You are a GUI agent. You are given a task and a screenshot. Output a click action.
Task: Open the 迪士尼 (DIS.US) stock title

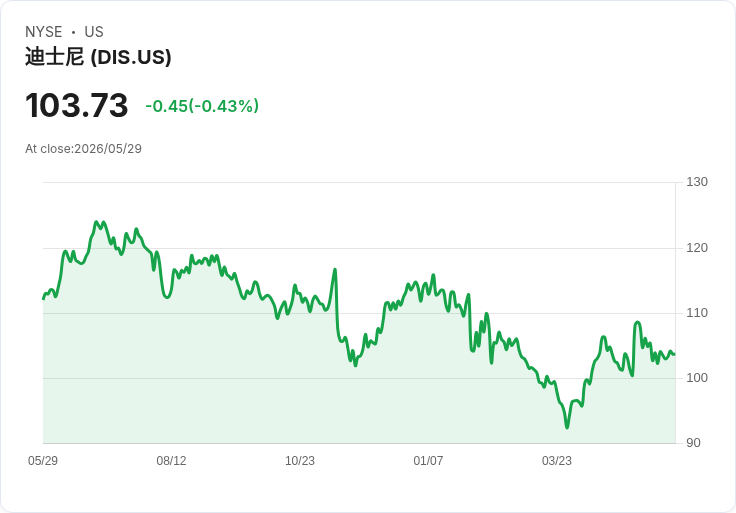click(x=98, y=57)
